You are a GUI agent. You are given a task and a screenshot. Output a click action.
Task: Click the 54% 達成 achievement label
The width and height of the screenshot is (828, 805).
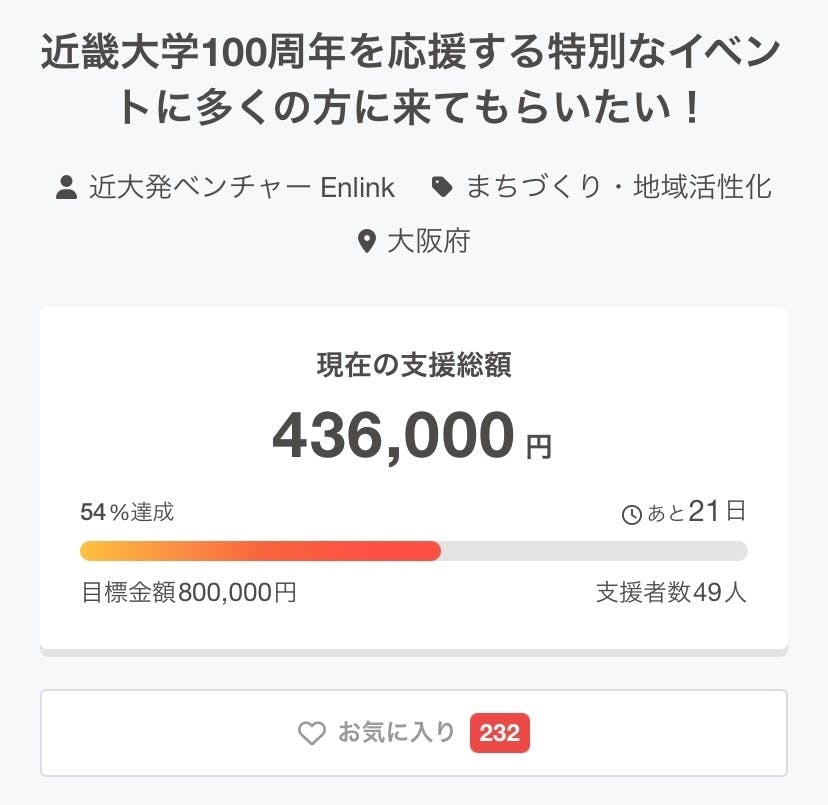pyautogui.click(x=127, y=513)
